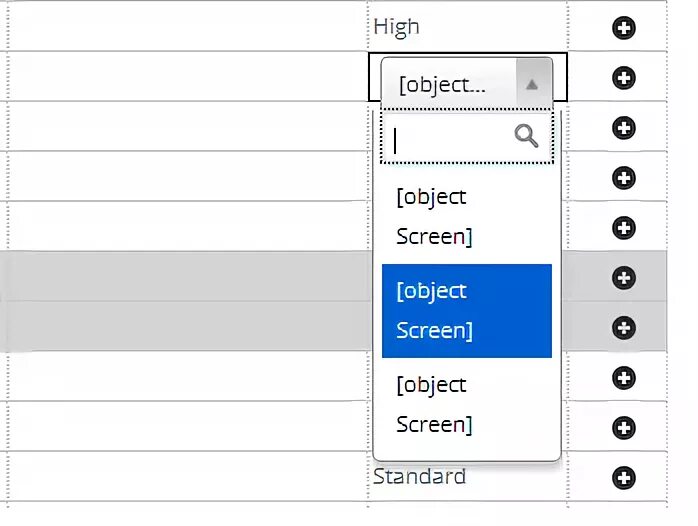Viewport: 698px width, 526px height.
Task: Click the third plus icon from the top
Action: pyautogui.click(x=623, y=127)
